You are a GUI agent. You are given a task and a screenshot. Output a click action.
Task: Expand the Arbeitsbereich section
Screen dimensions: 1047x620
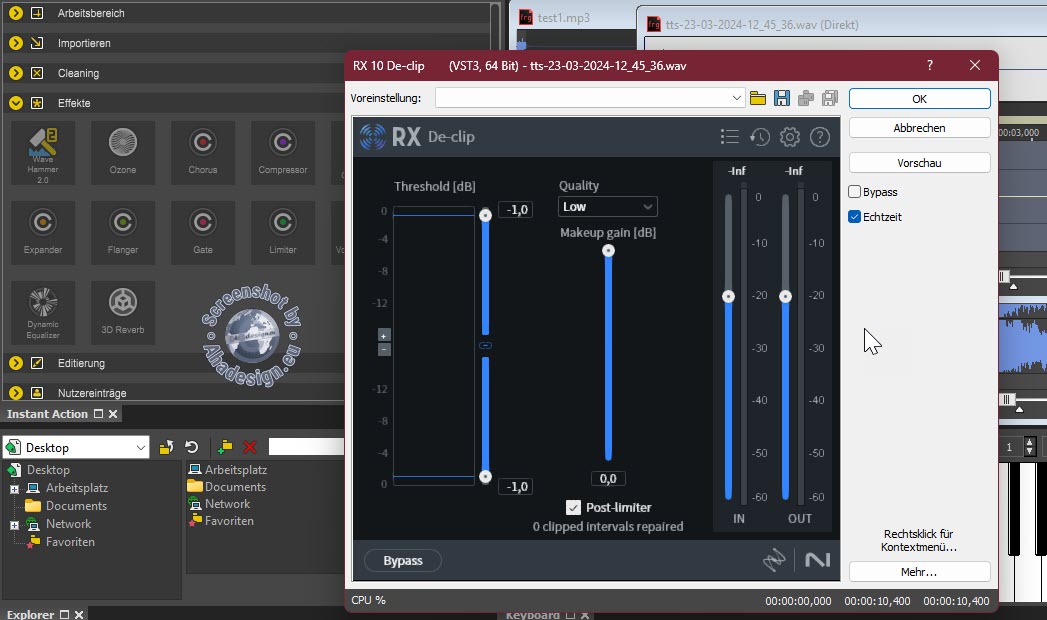coord(16,13)
